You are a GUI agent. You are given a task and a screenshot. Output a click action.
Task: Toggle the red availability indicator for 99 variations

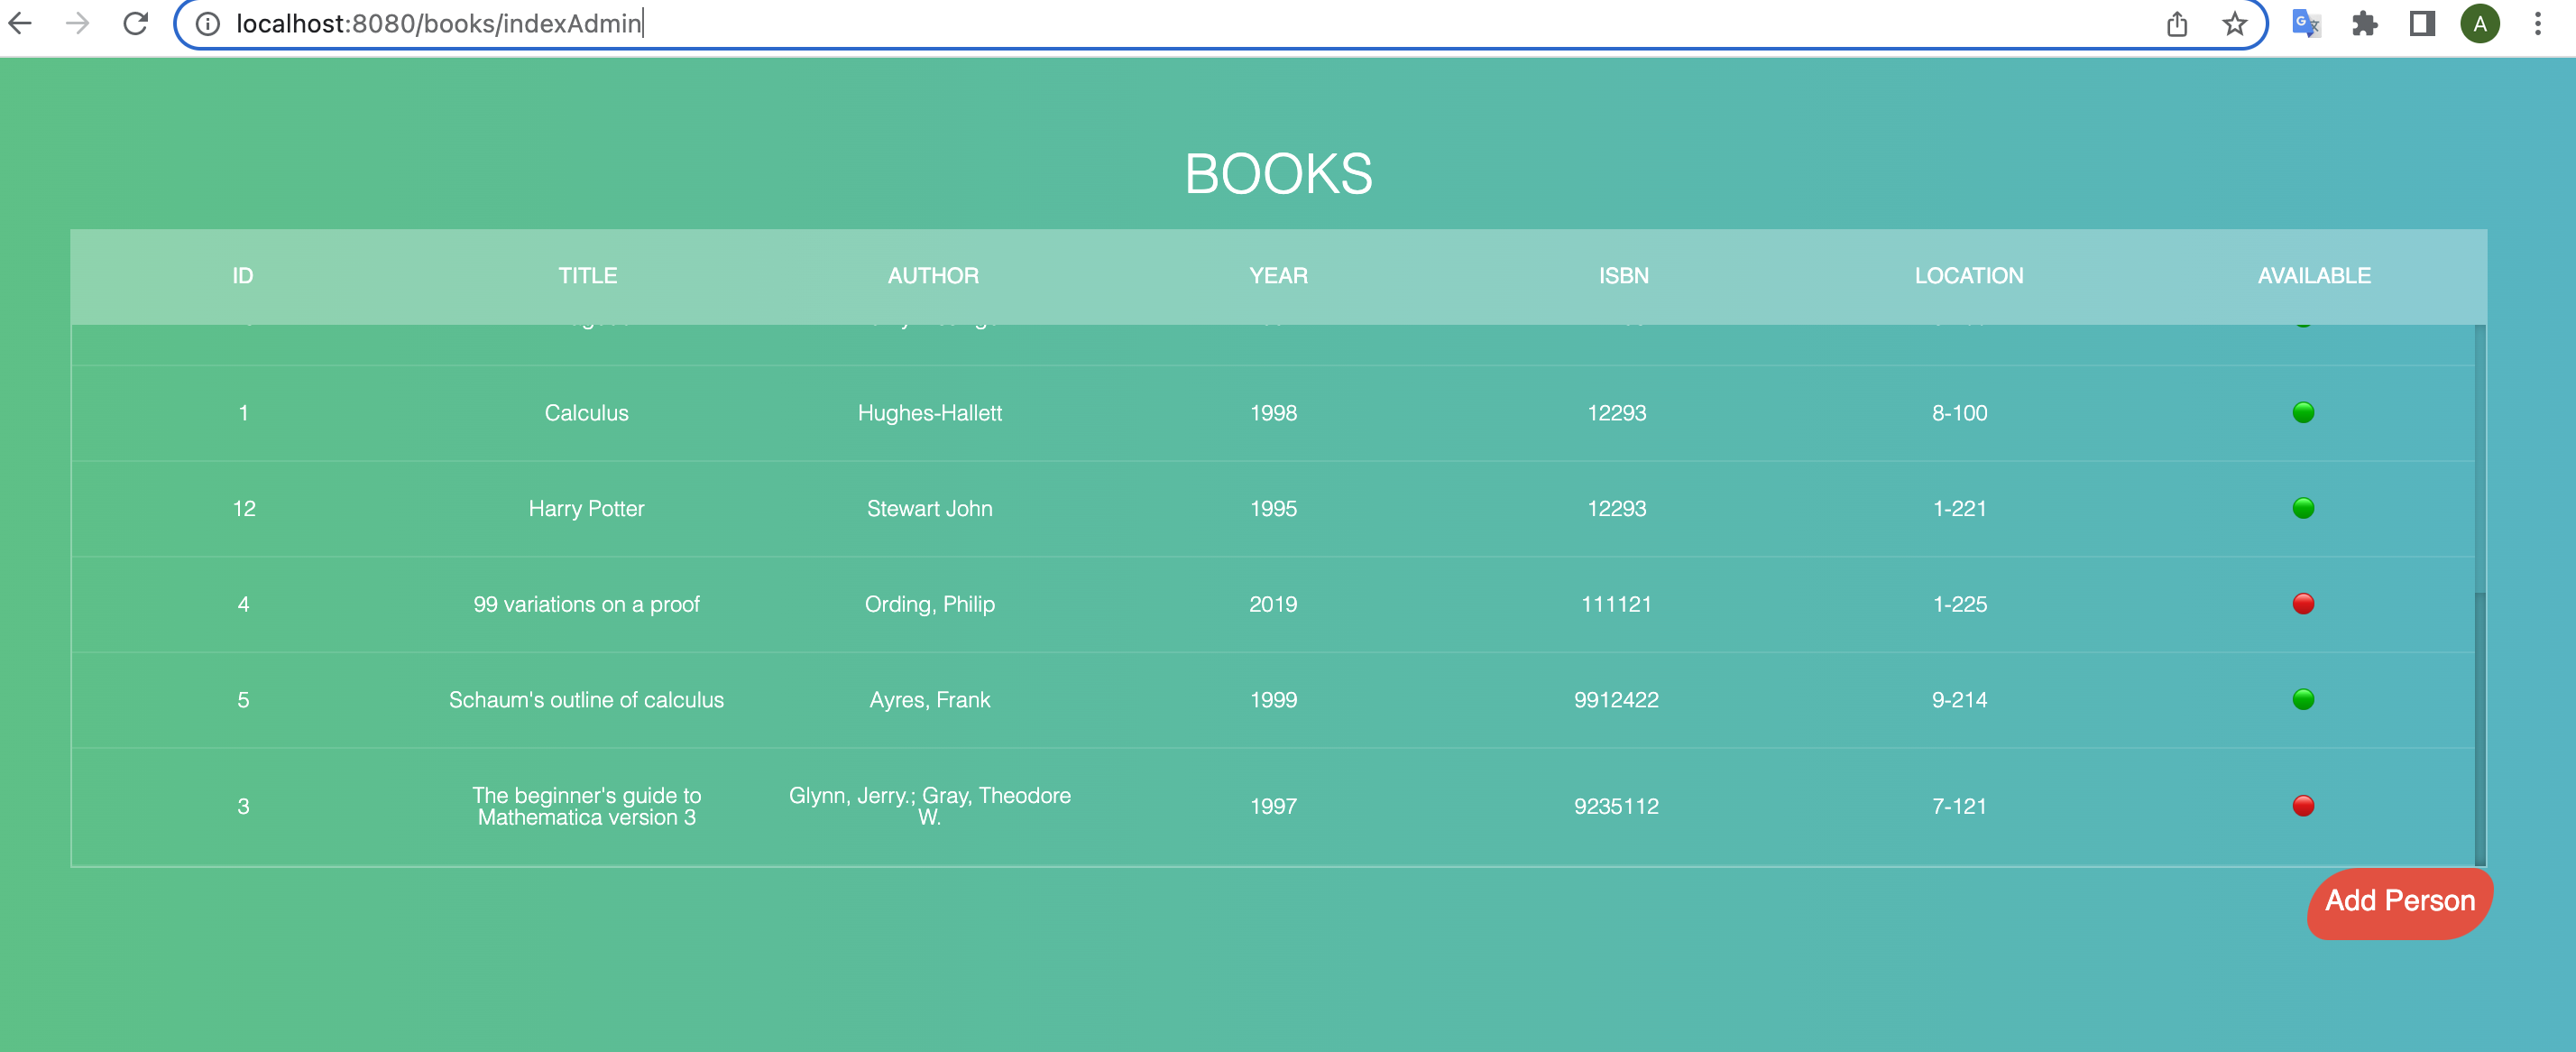pyautogui.click(x=2305, y=603)
